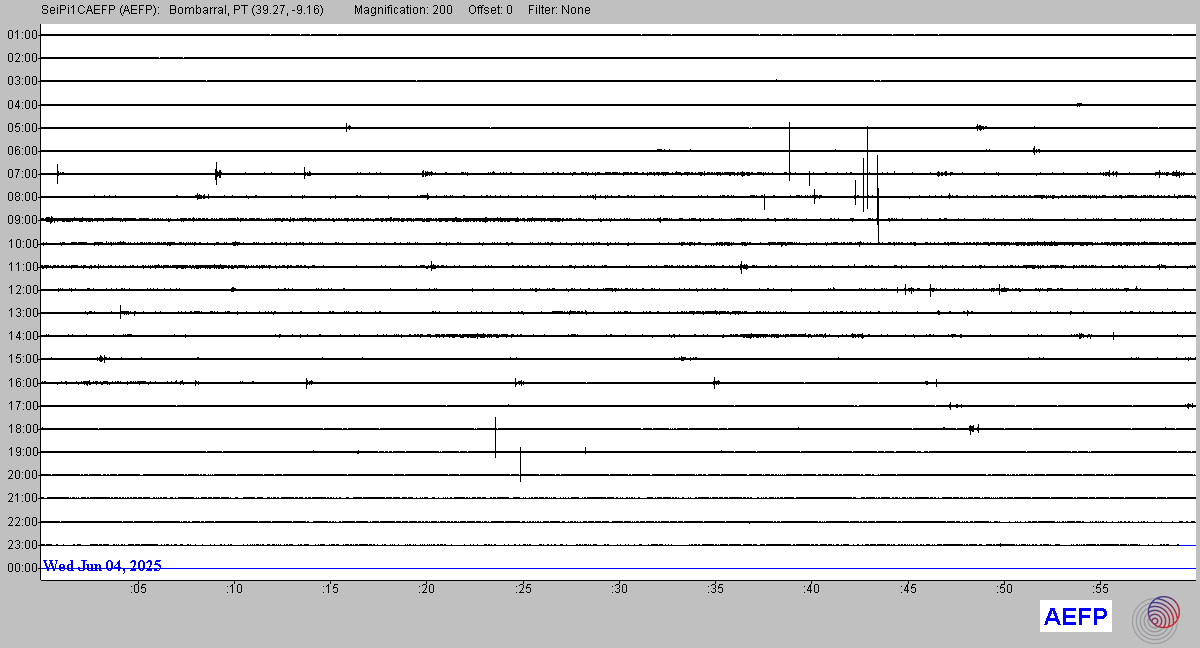The width and height of the screenshot is (1200, 648).
Task: Click the 01:00 hour label
Action: tap(22, 35)
